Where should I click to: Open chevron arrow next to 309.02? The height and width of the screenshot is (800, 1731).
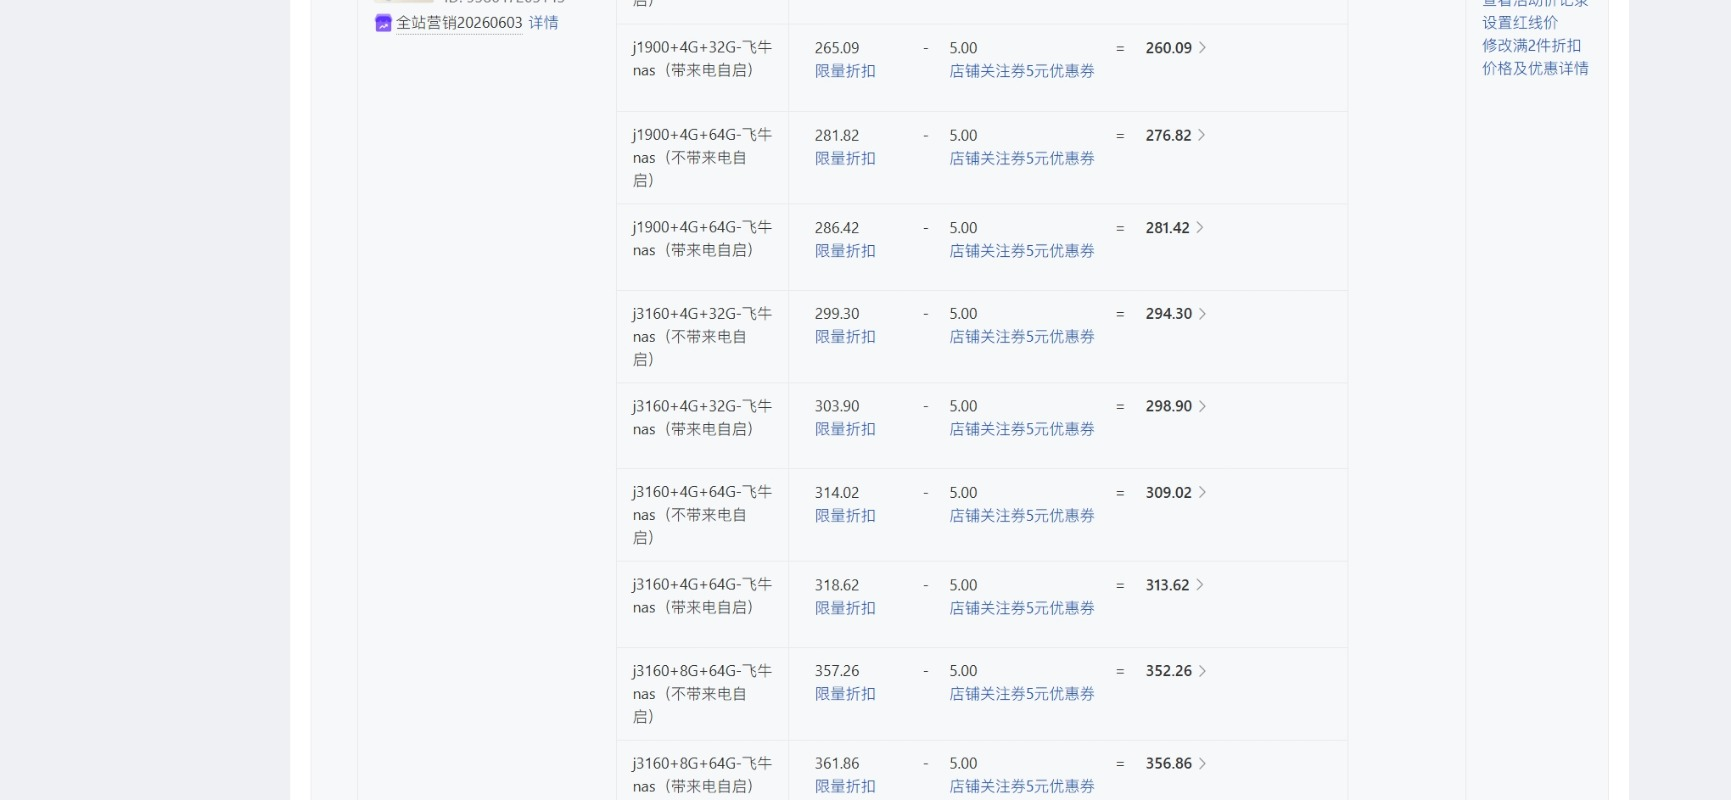point(1202,492)
